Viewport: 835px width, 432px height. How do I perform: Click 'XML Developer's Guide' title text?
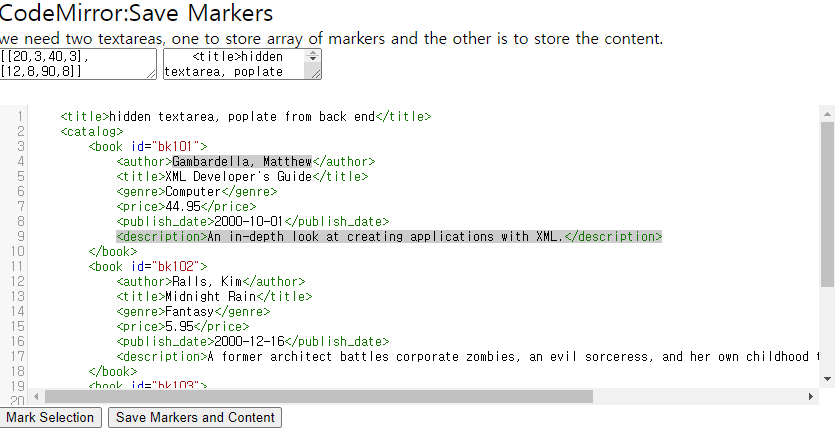pos(239,176)
